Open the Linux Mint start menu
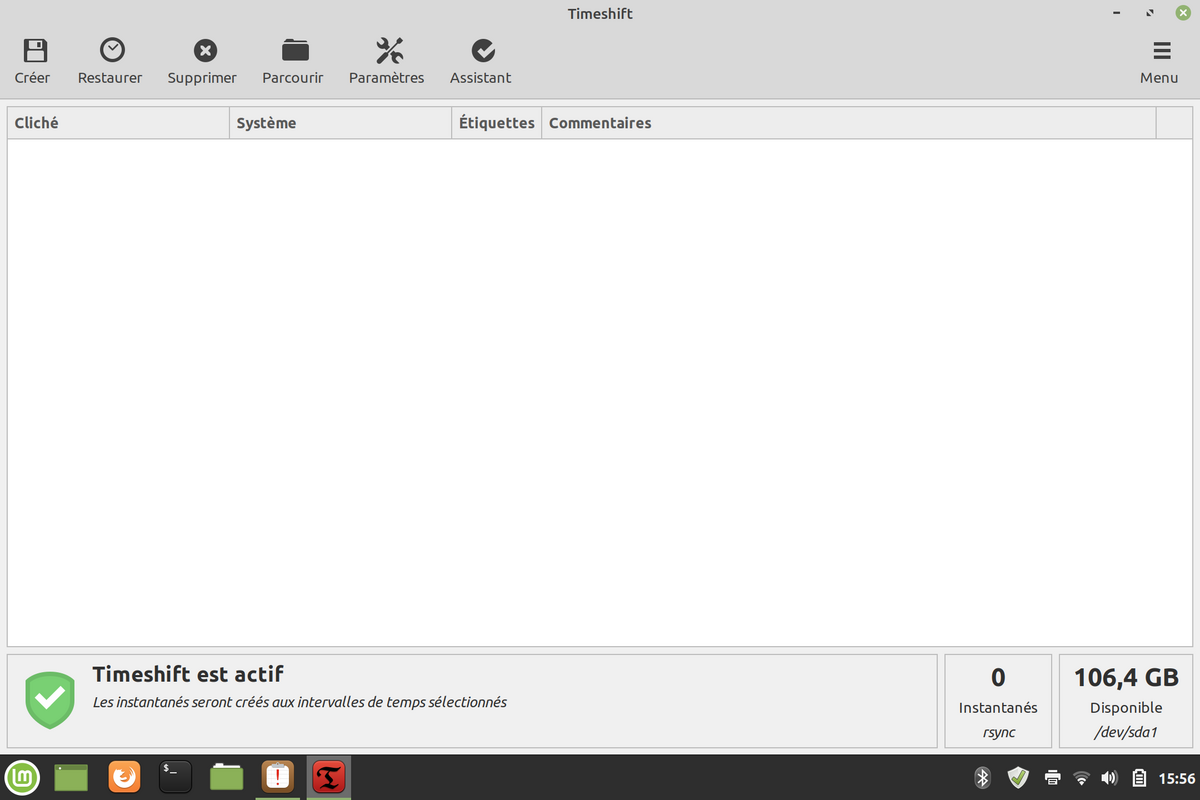Viewport: 1200px width, 800px height. click(22, 776)
